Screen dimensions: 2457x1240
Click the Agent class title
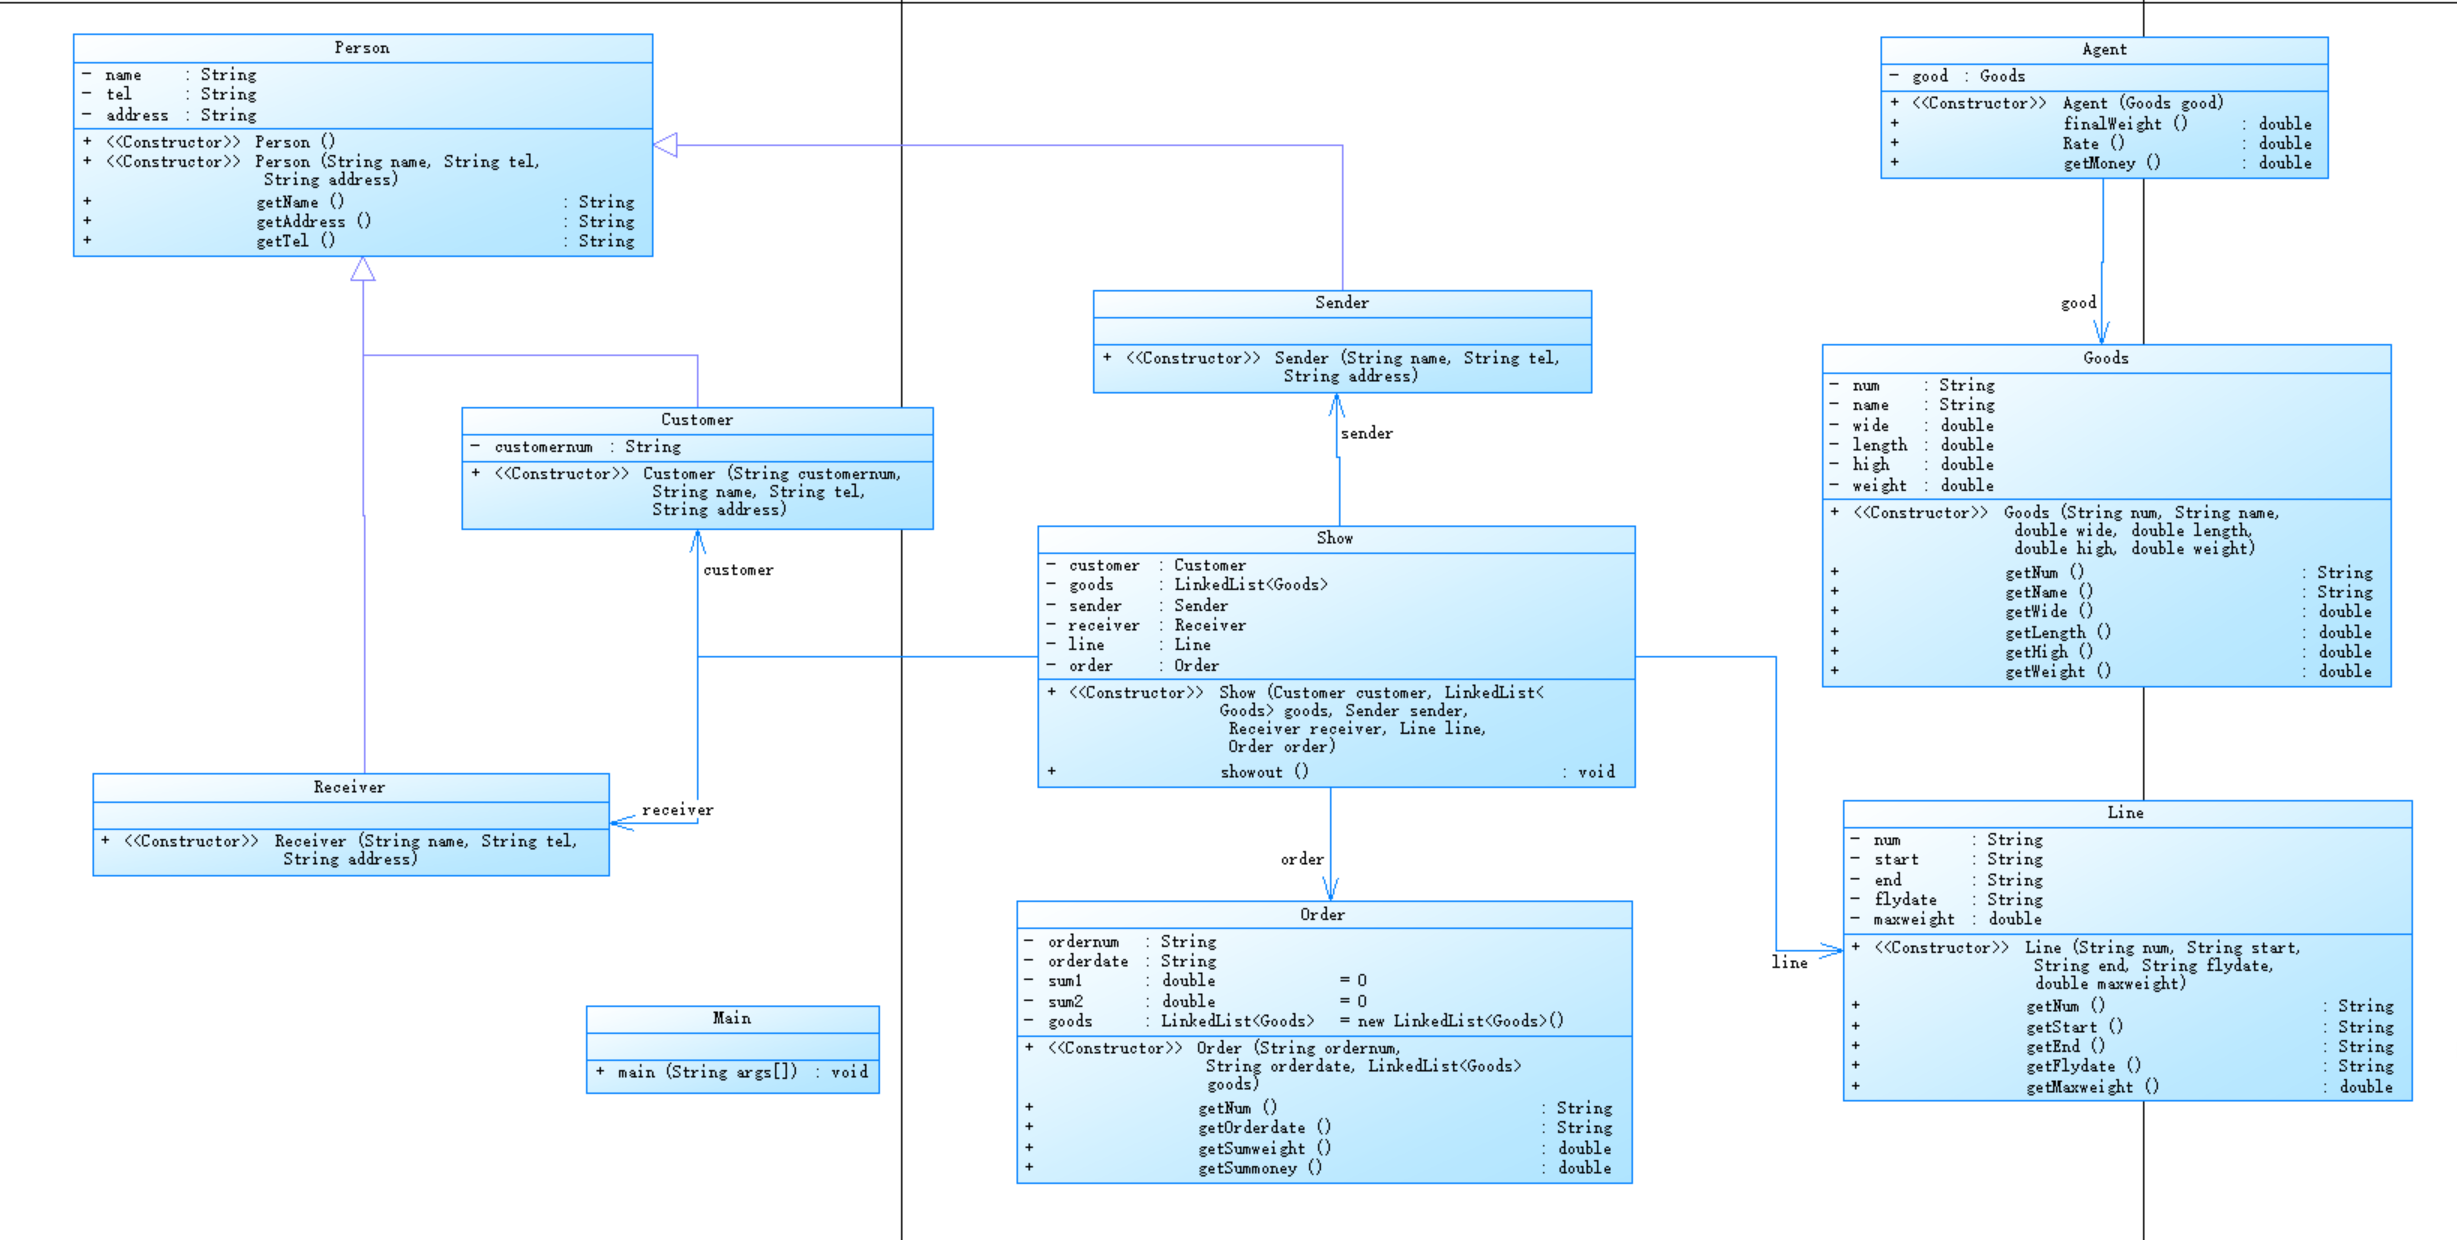(x=2103, y=50)
